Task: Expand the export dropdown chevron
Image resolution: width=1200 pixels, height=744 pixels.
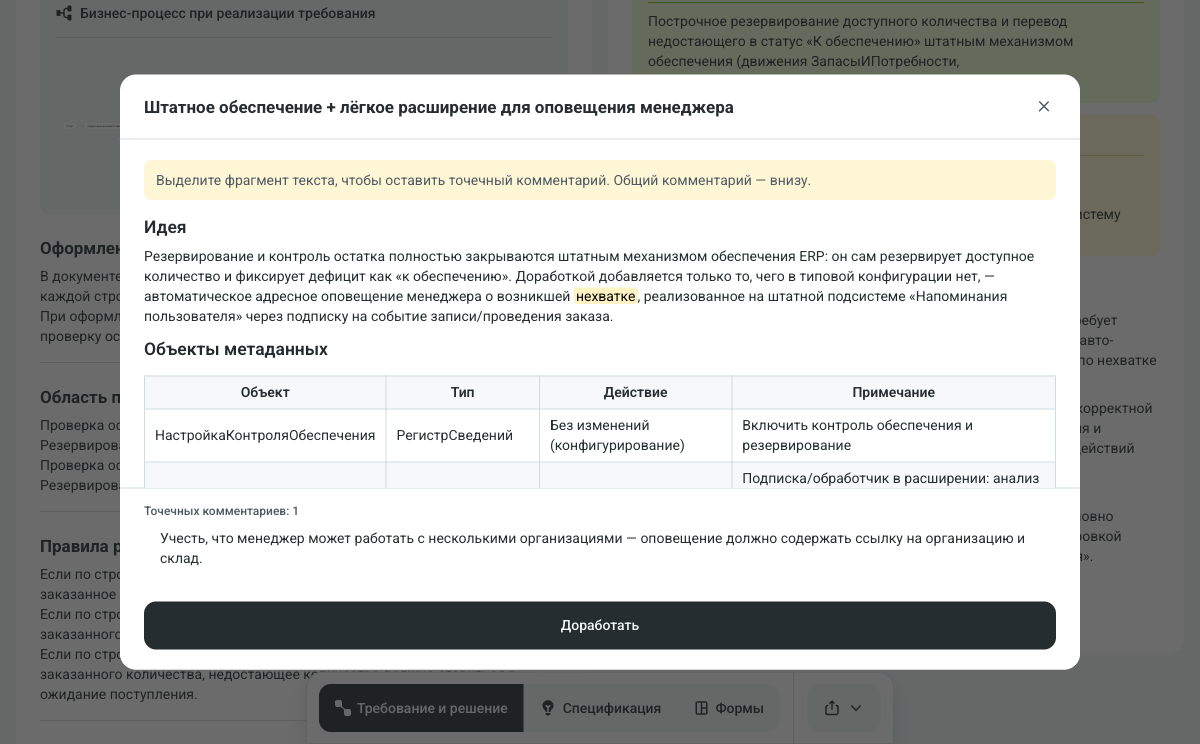Action: click(856, 708)
